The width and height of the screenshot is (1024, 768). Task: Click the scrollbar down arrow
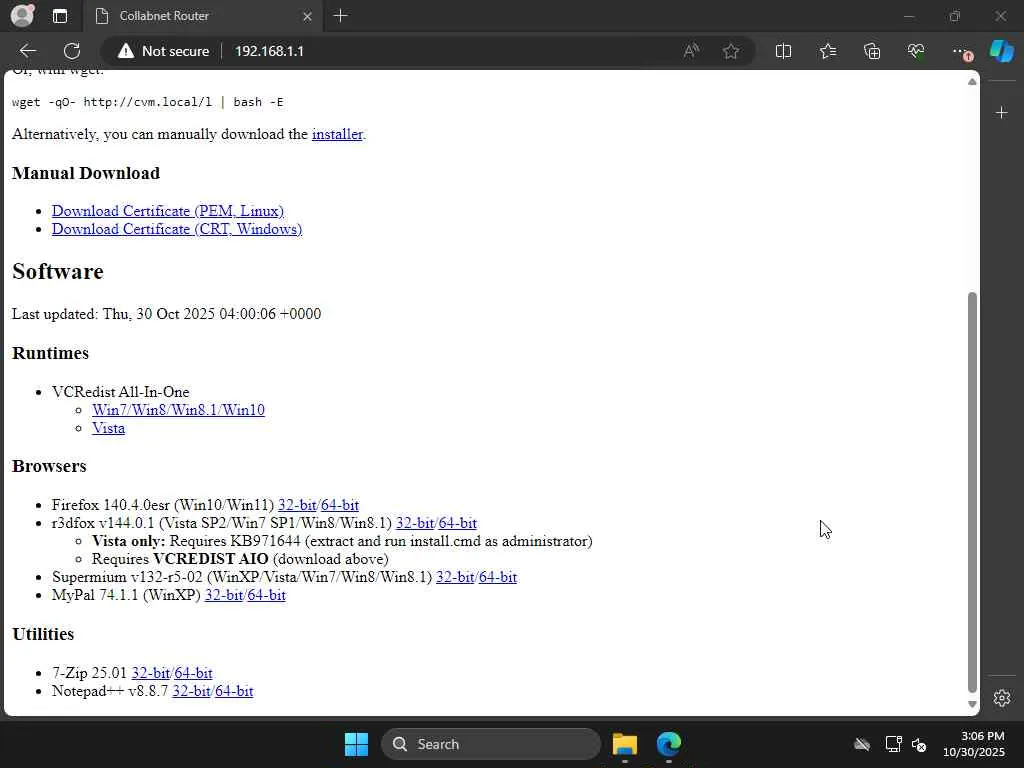pos(972,704)
